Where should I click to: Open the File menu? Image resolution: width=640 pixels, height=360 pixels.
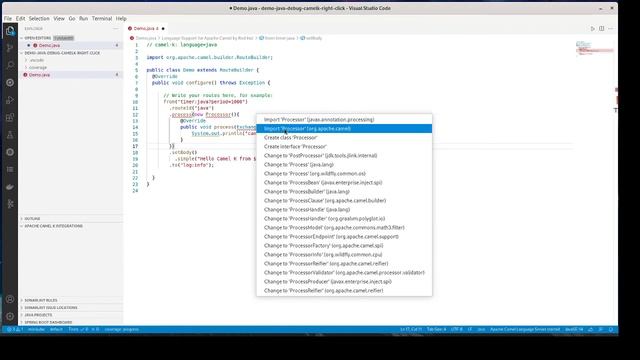click(8, 18)
